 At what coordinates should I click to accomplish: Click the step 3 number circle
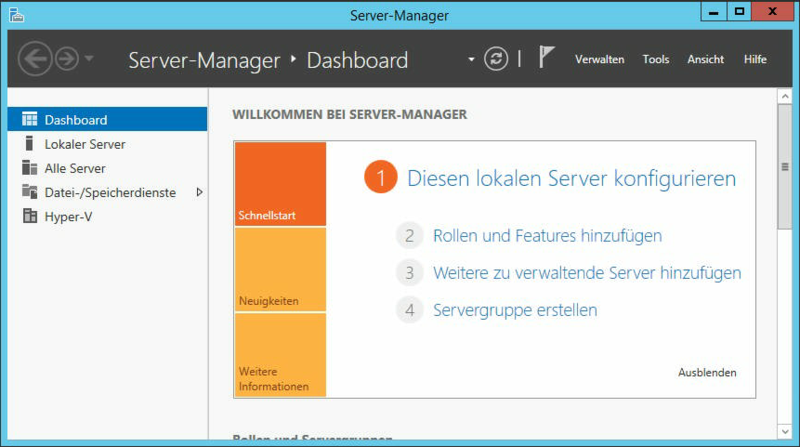pos(410,272)
